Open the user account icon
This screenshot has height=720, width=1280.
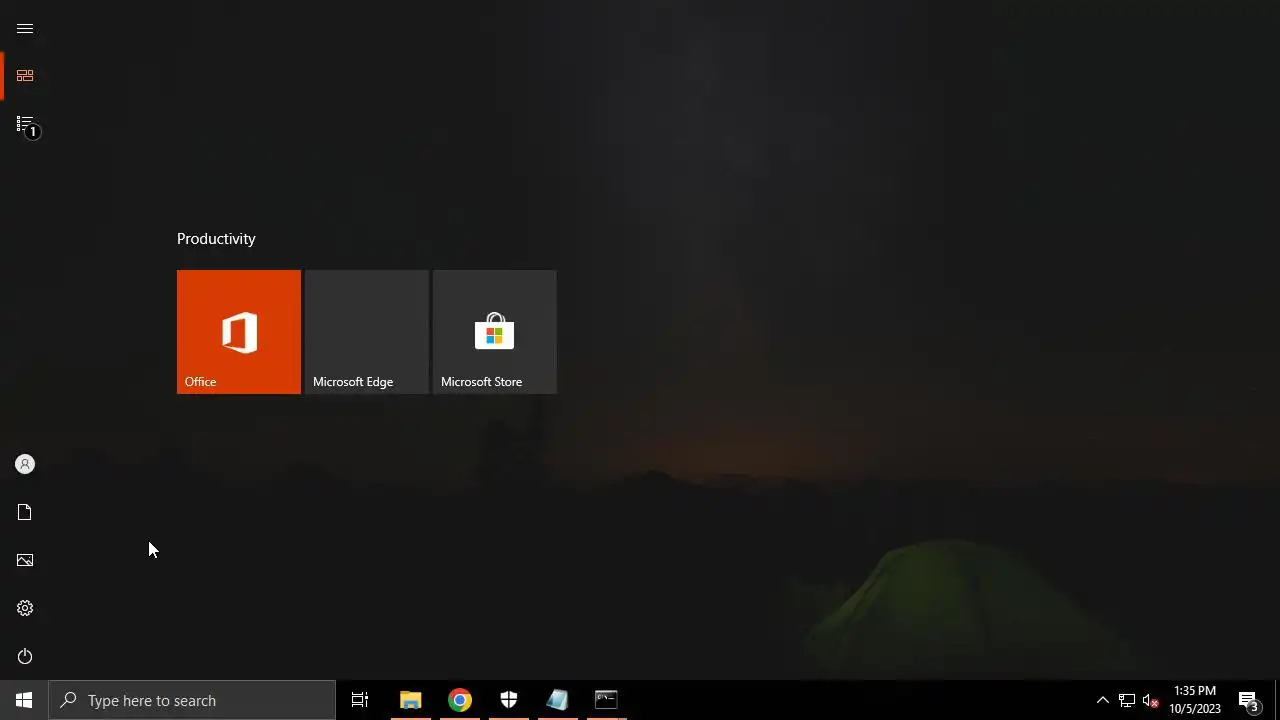[25, 464]
